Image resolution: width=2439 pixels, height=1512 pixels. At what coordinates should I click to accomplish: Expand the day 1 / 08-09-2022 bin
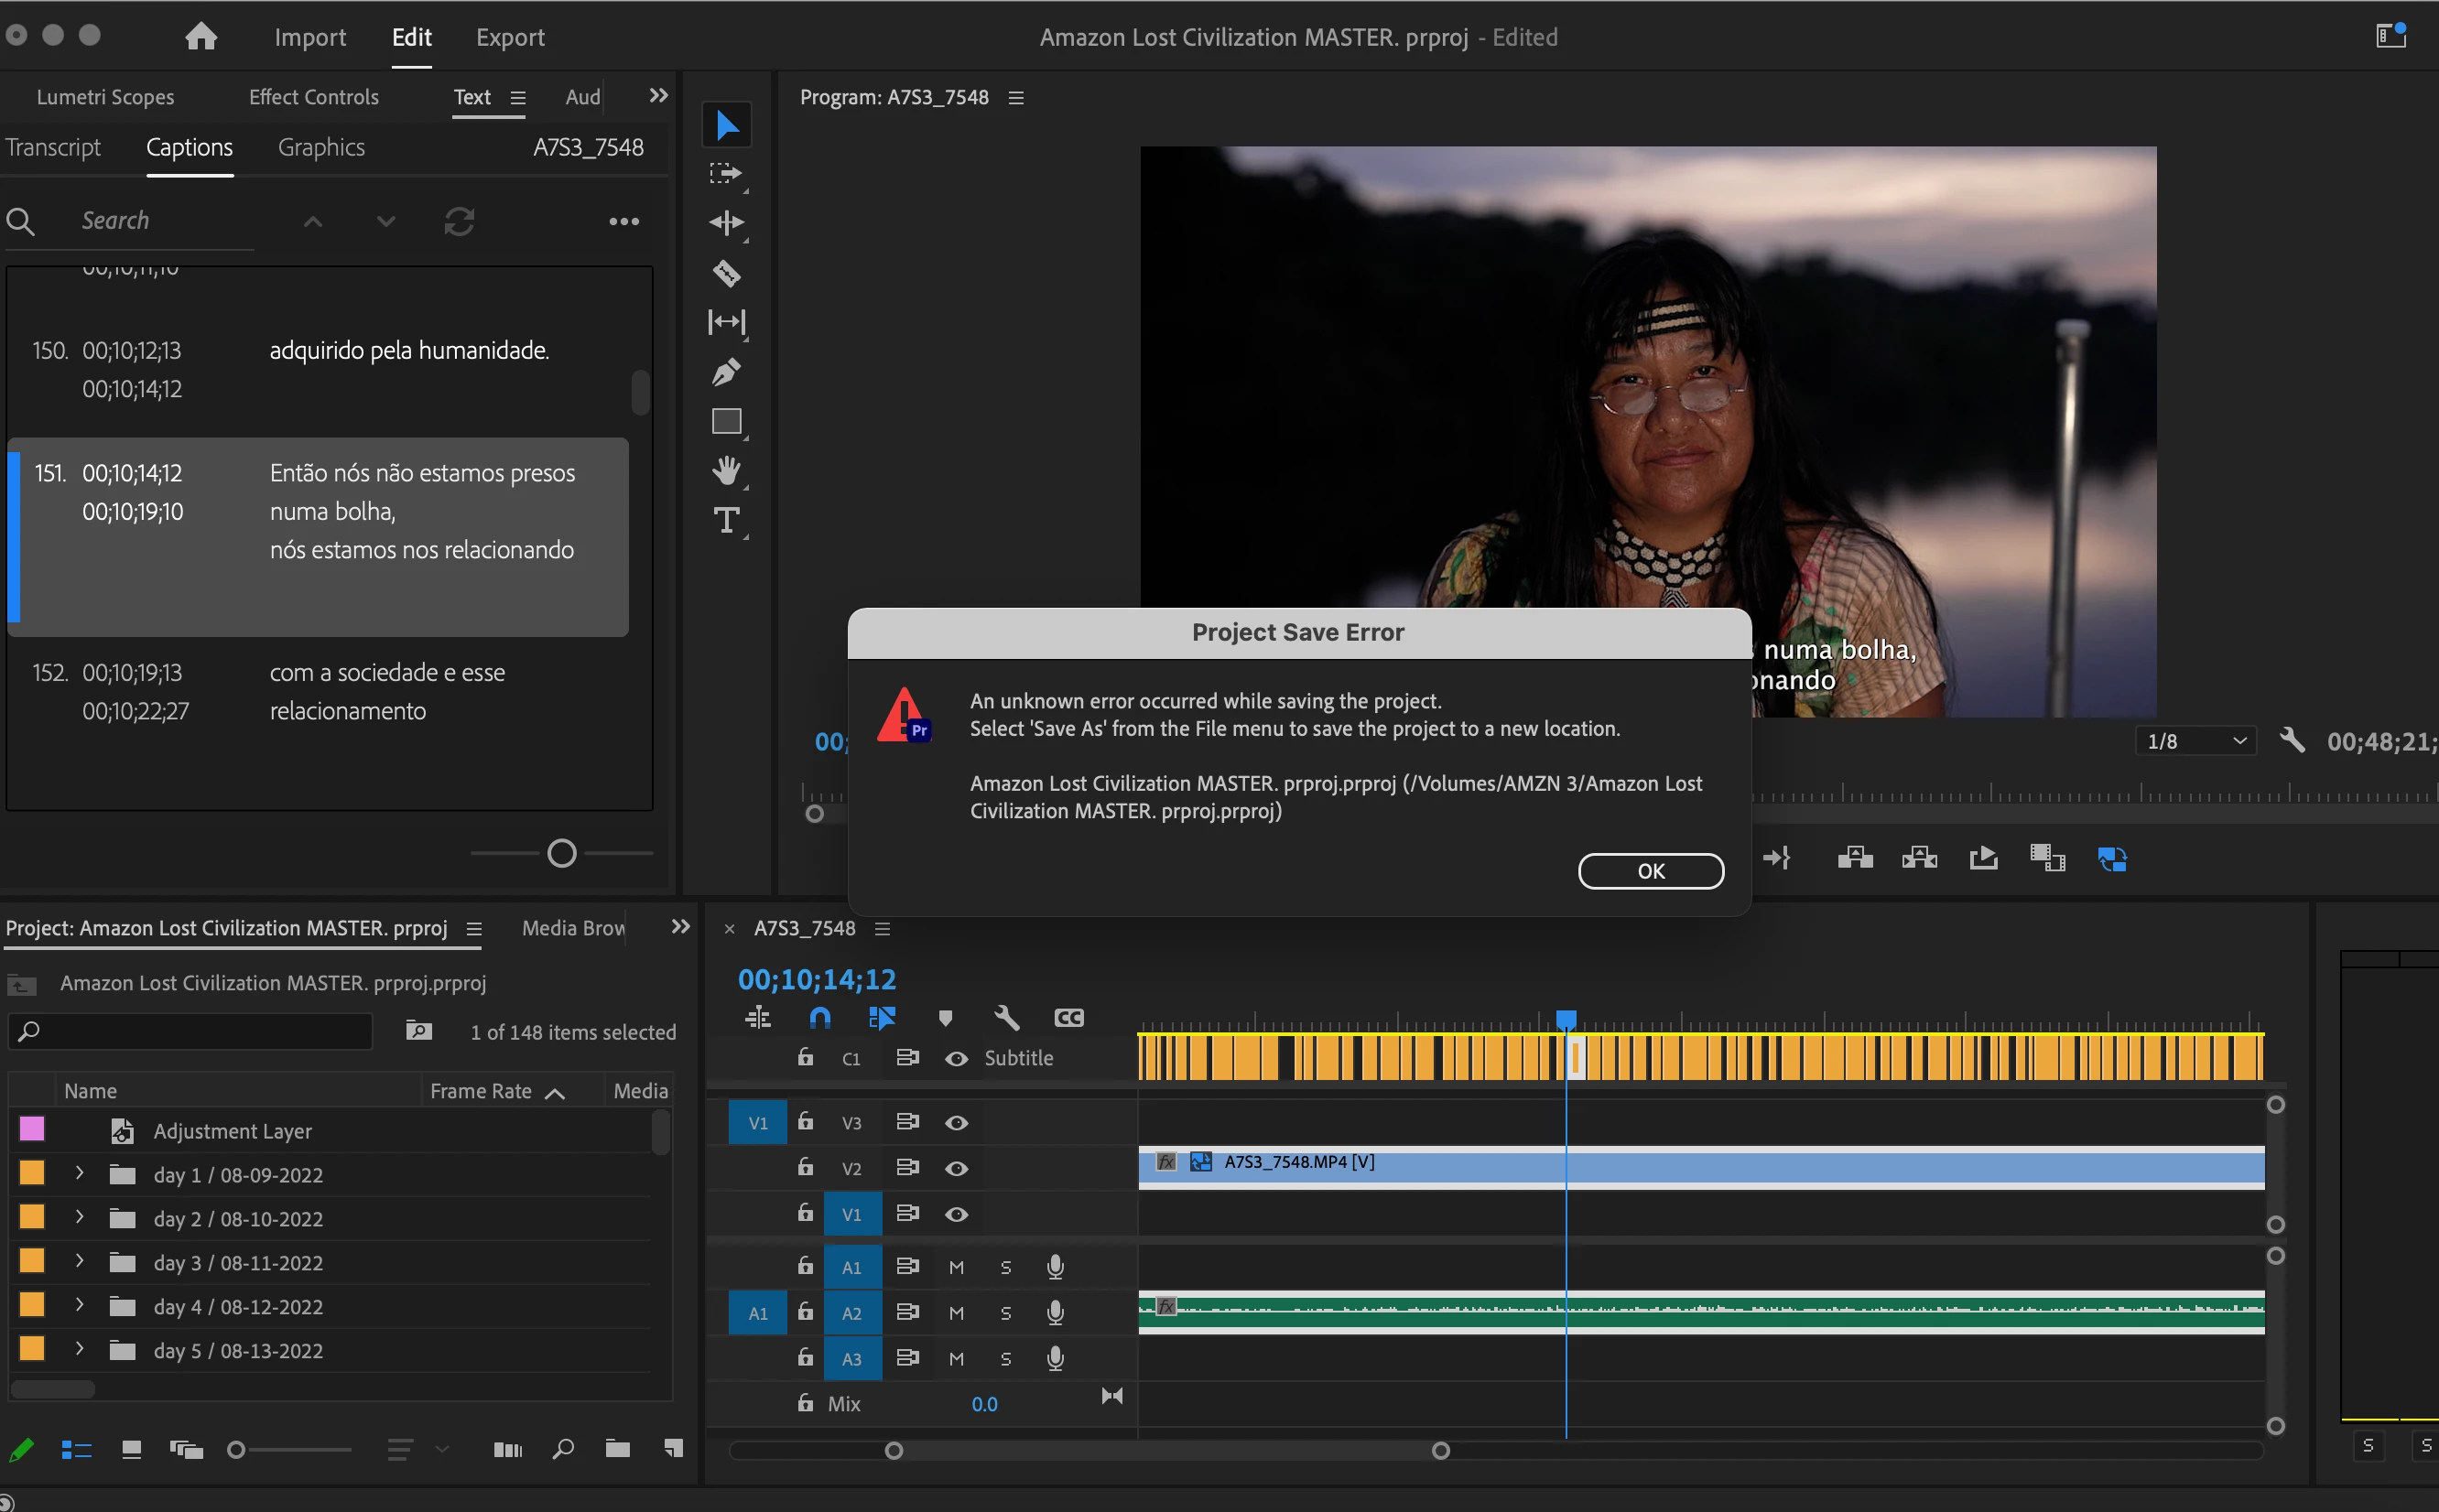[80, 1173]
